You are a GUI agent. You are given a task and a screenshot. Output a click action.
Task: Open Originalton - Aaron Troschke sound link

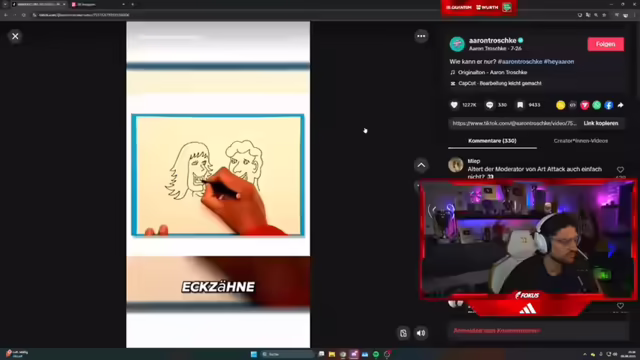(492, 72)
